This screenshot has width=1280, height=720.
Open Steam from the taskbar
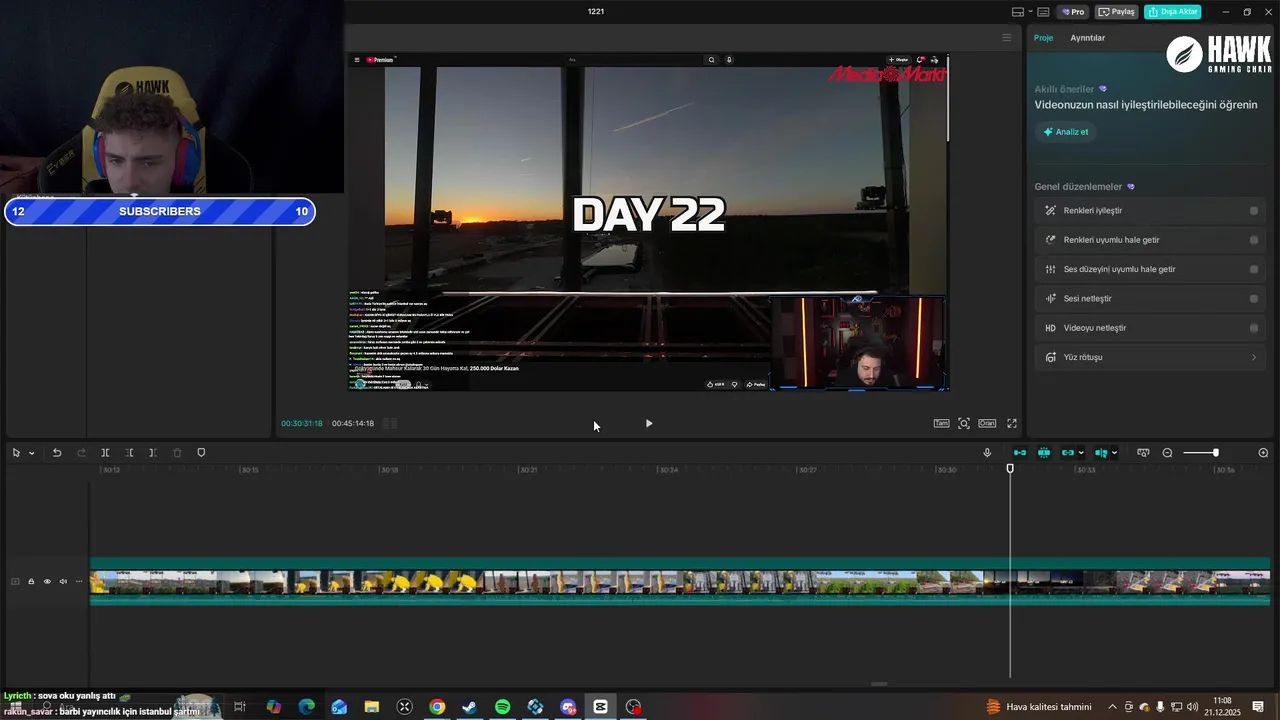pyautogui.click(x=469, y=707)
